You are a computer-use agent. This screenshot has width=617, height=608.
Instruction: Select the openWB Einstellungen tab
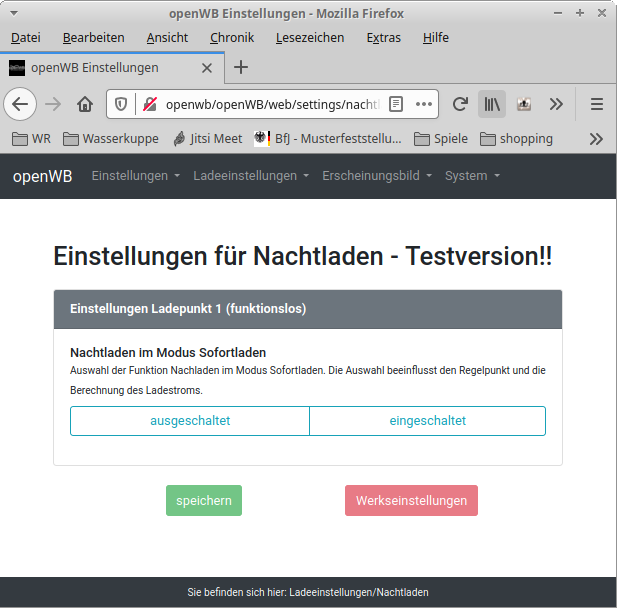point(112,68)
